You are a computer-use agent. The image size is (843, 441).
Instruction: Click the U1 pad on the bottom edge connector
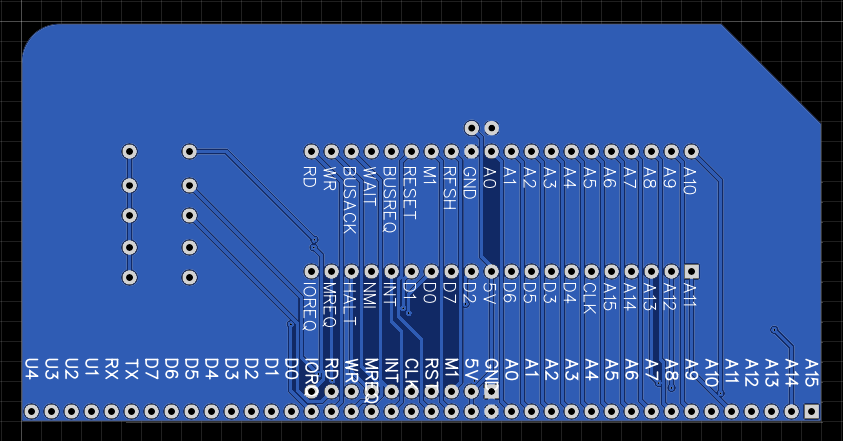pos(91,411)
